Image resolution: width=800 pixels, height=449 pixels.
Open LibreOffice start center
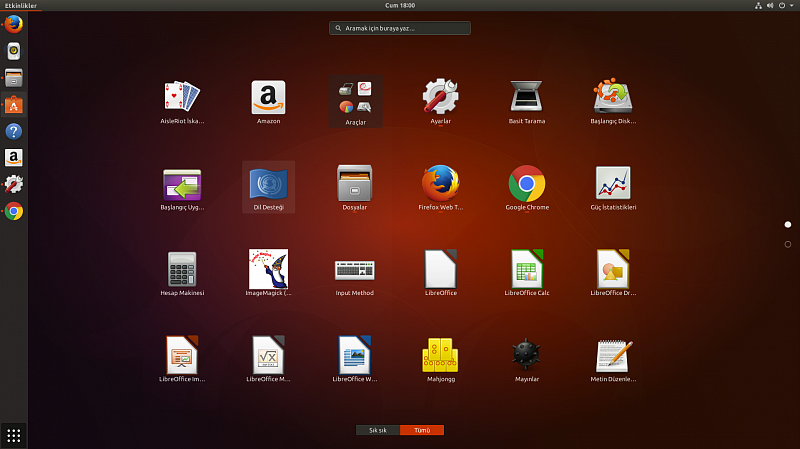click(x=441, y=273)
